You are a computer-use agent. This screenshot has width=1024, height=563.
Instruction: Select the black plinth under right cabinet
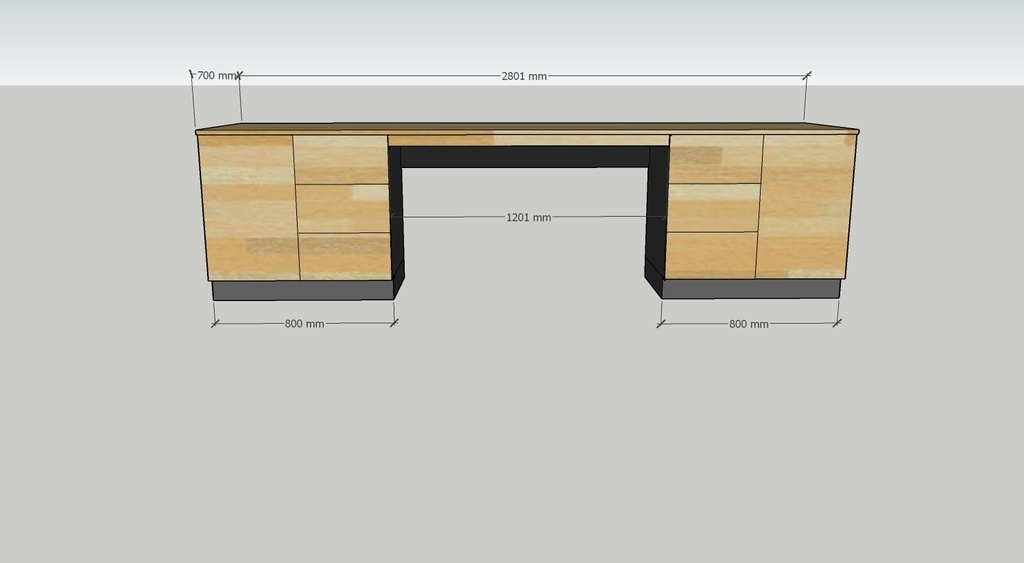[x=751, y=289]
